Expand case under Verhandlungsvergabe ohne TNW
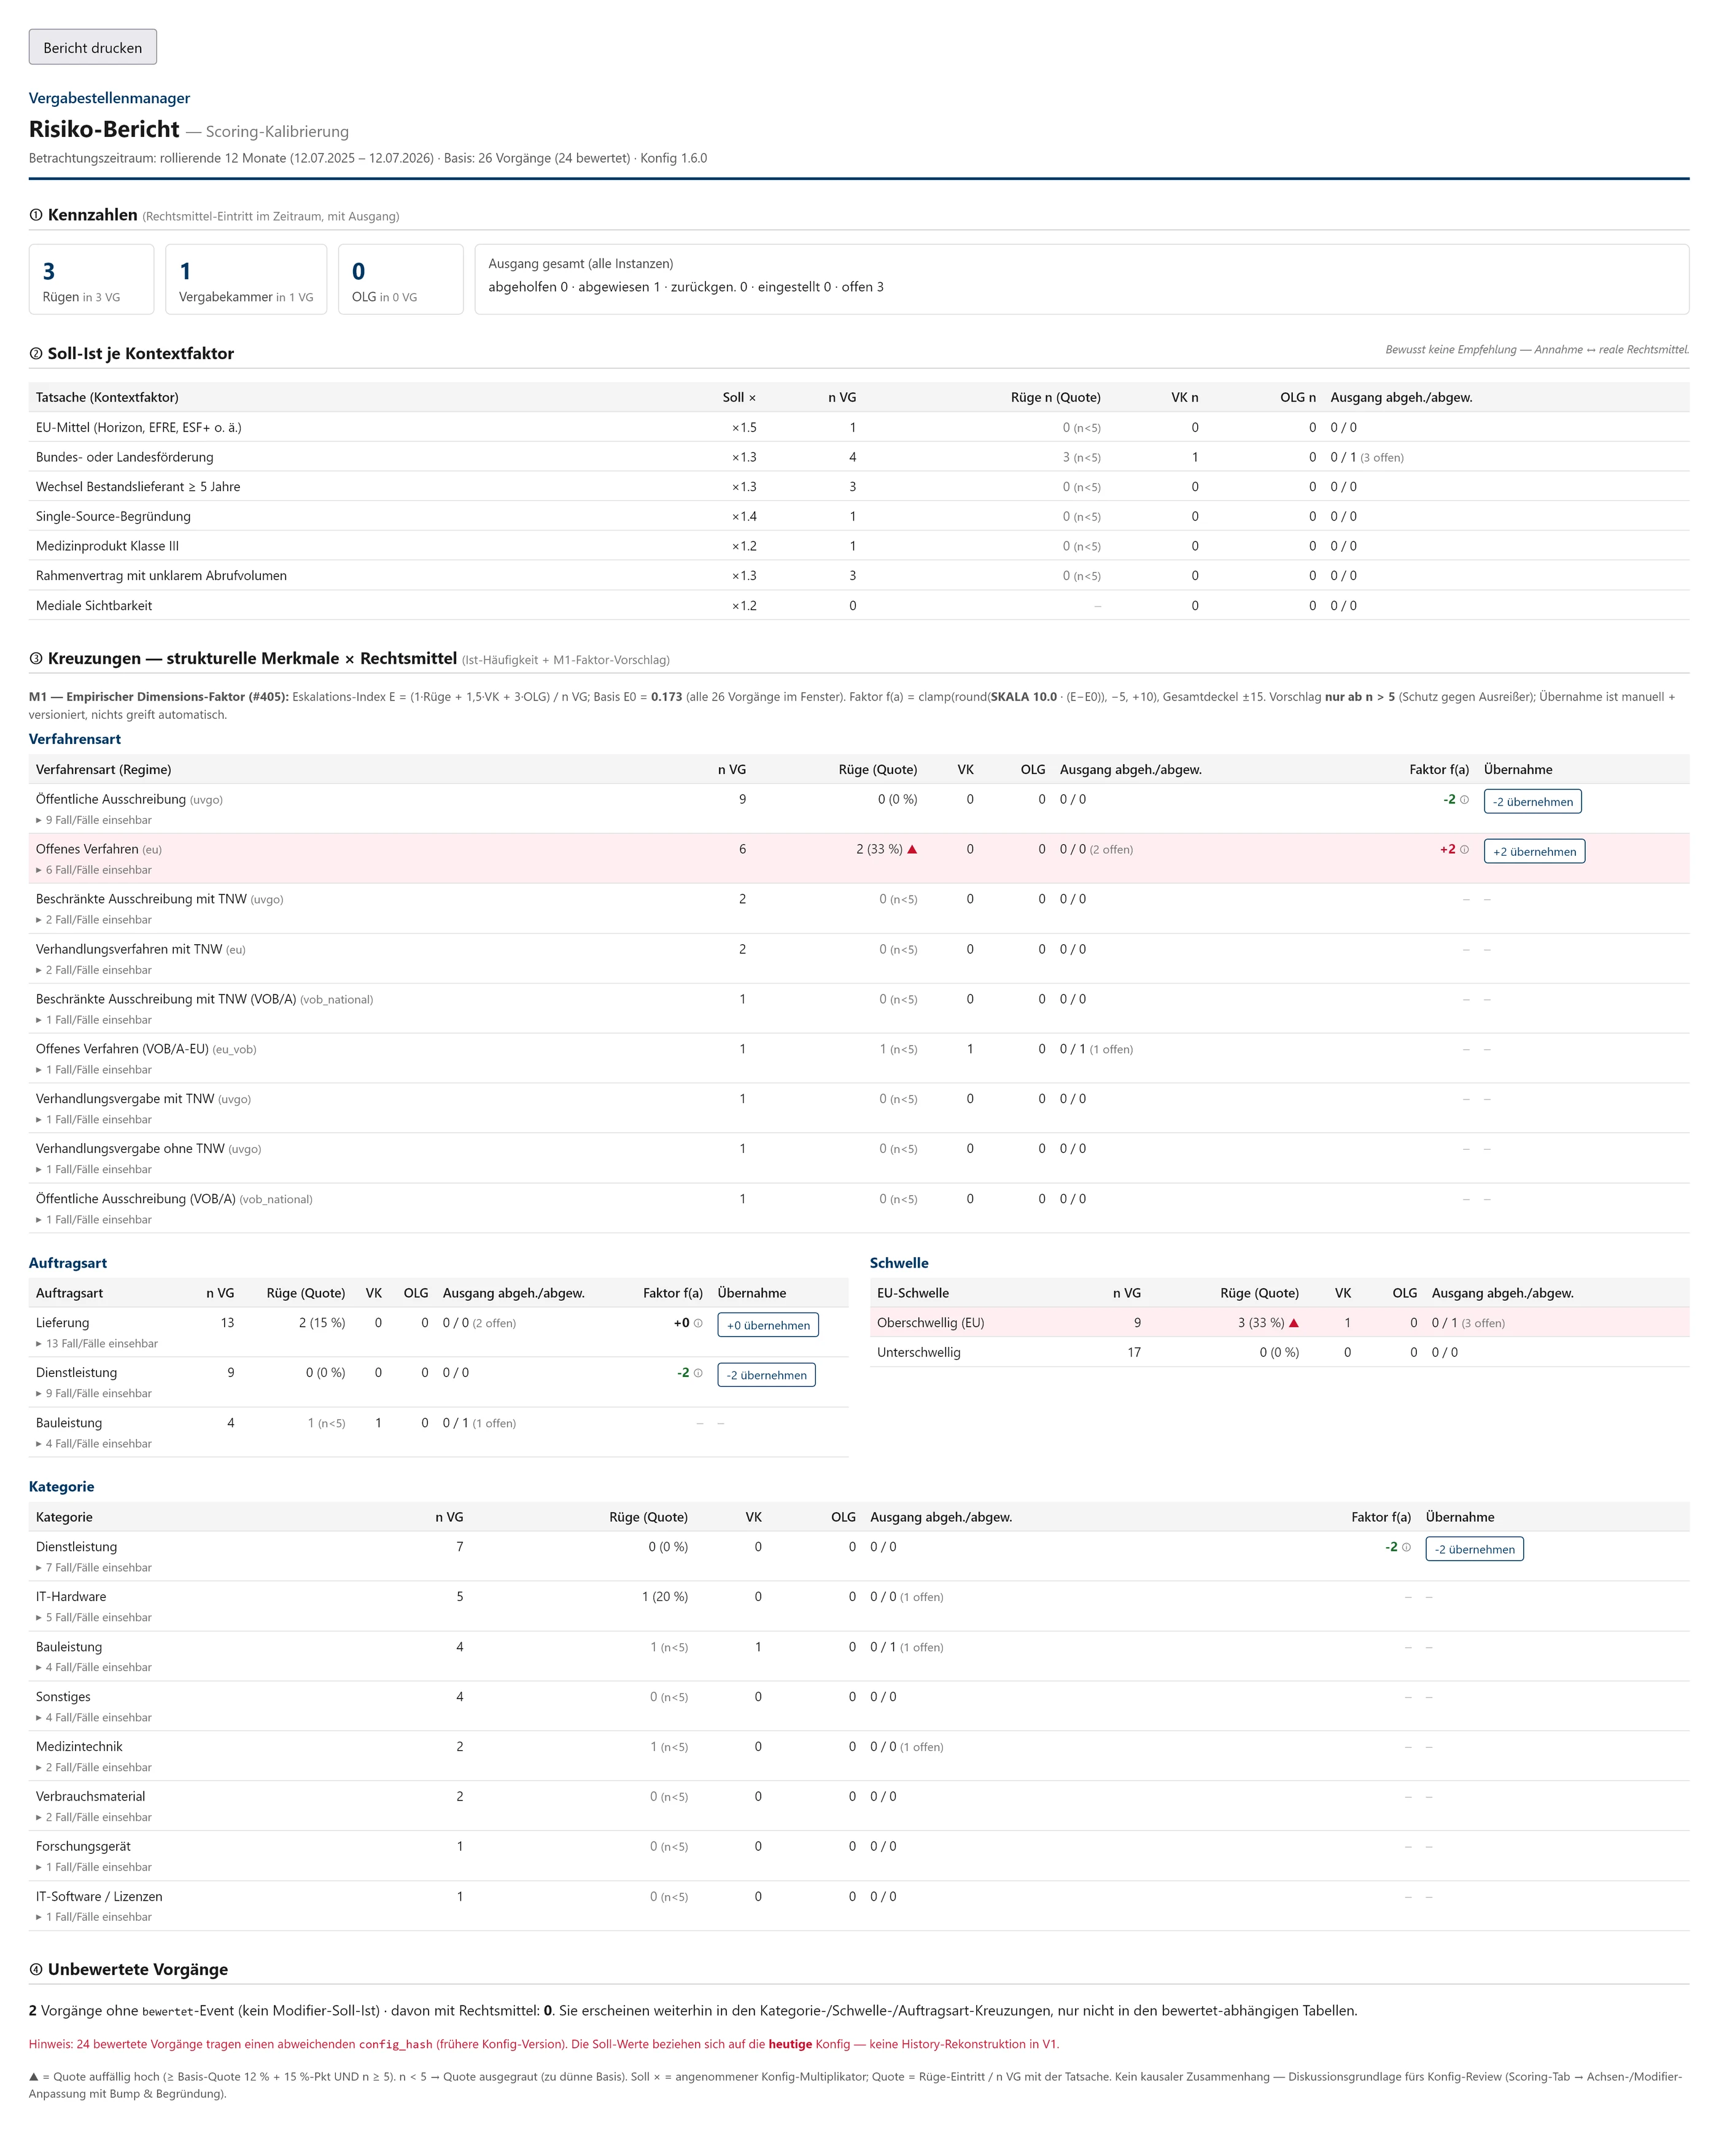 tap(94, 1170)
